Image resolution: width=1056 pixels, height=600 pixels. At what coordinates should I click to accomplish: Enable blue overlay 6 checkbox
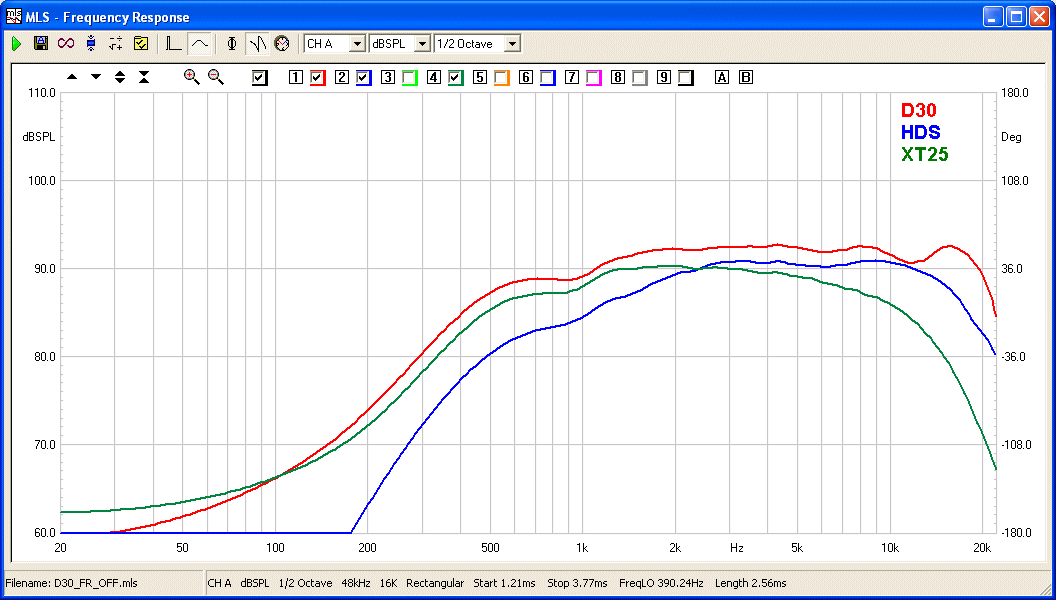548,78
